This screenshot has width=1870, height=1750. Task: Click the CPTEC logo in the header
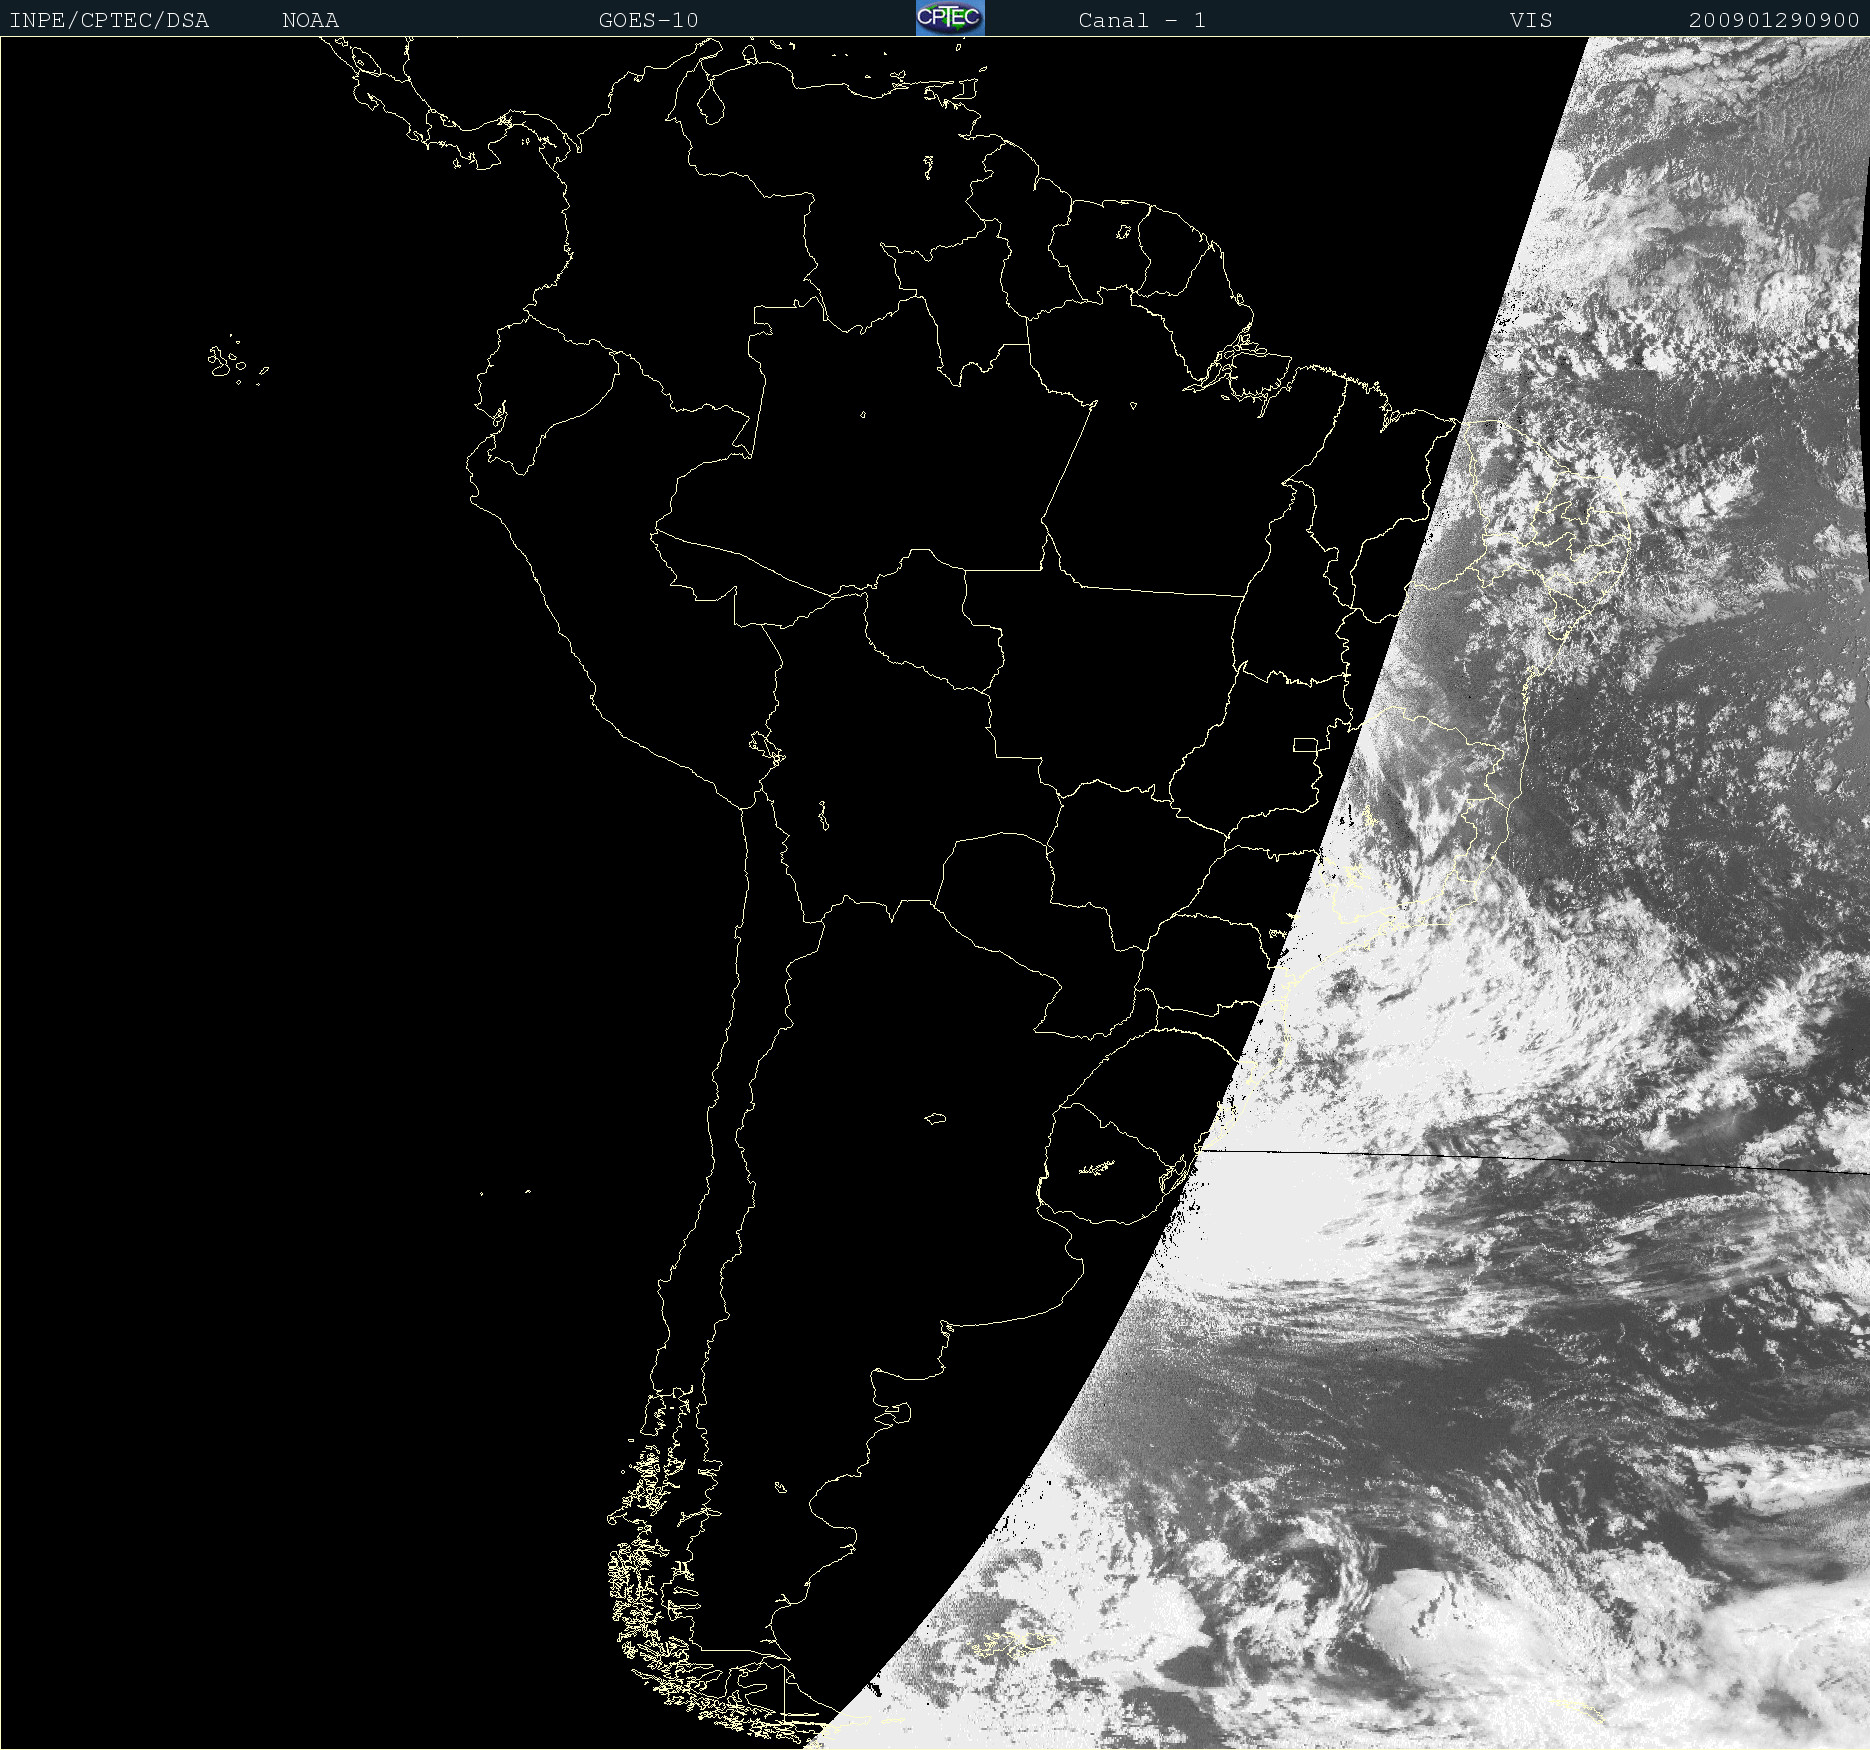(x=950, y=18)
